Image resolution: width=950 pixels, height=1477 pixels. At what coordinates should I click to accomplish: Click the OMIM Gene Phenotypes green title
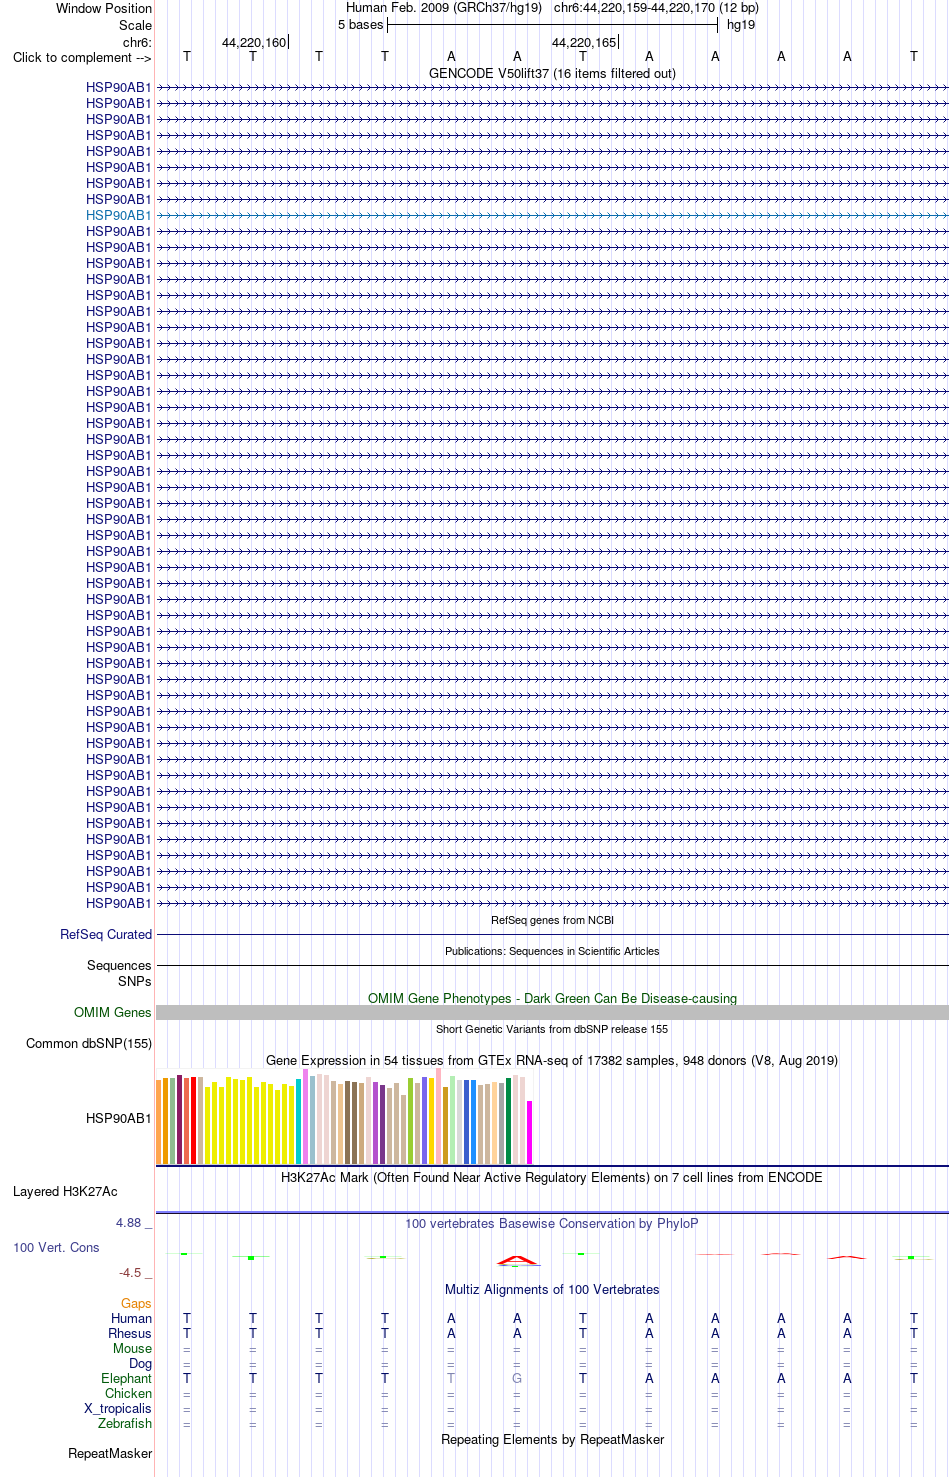pyautogui.click(x=552, y=998)
